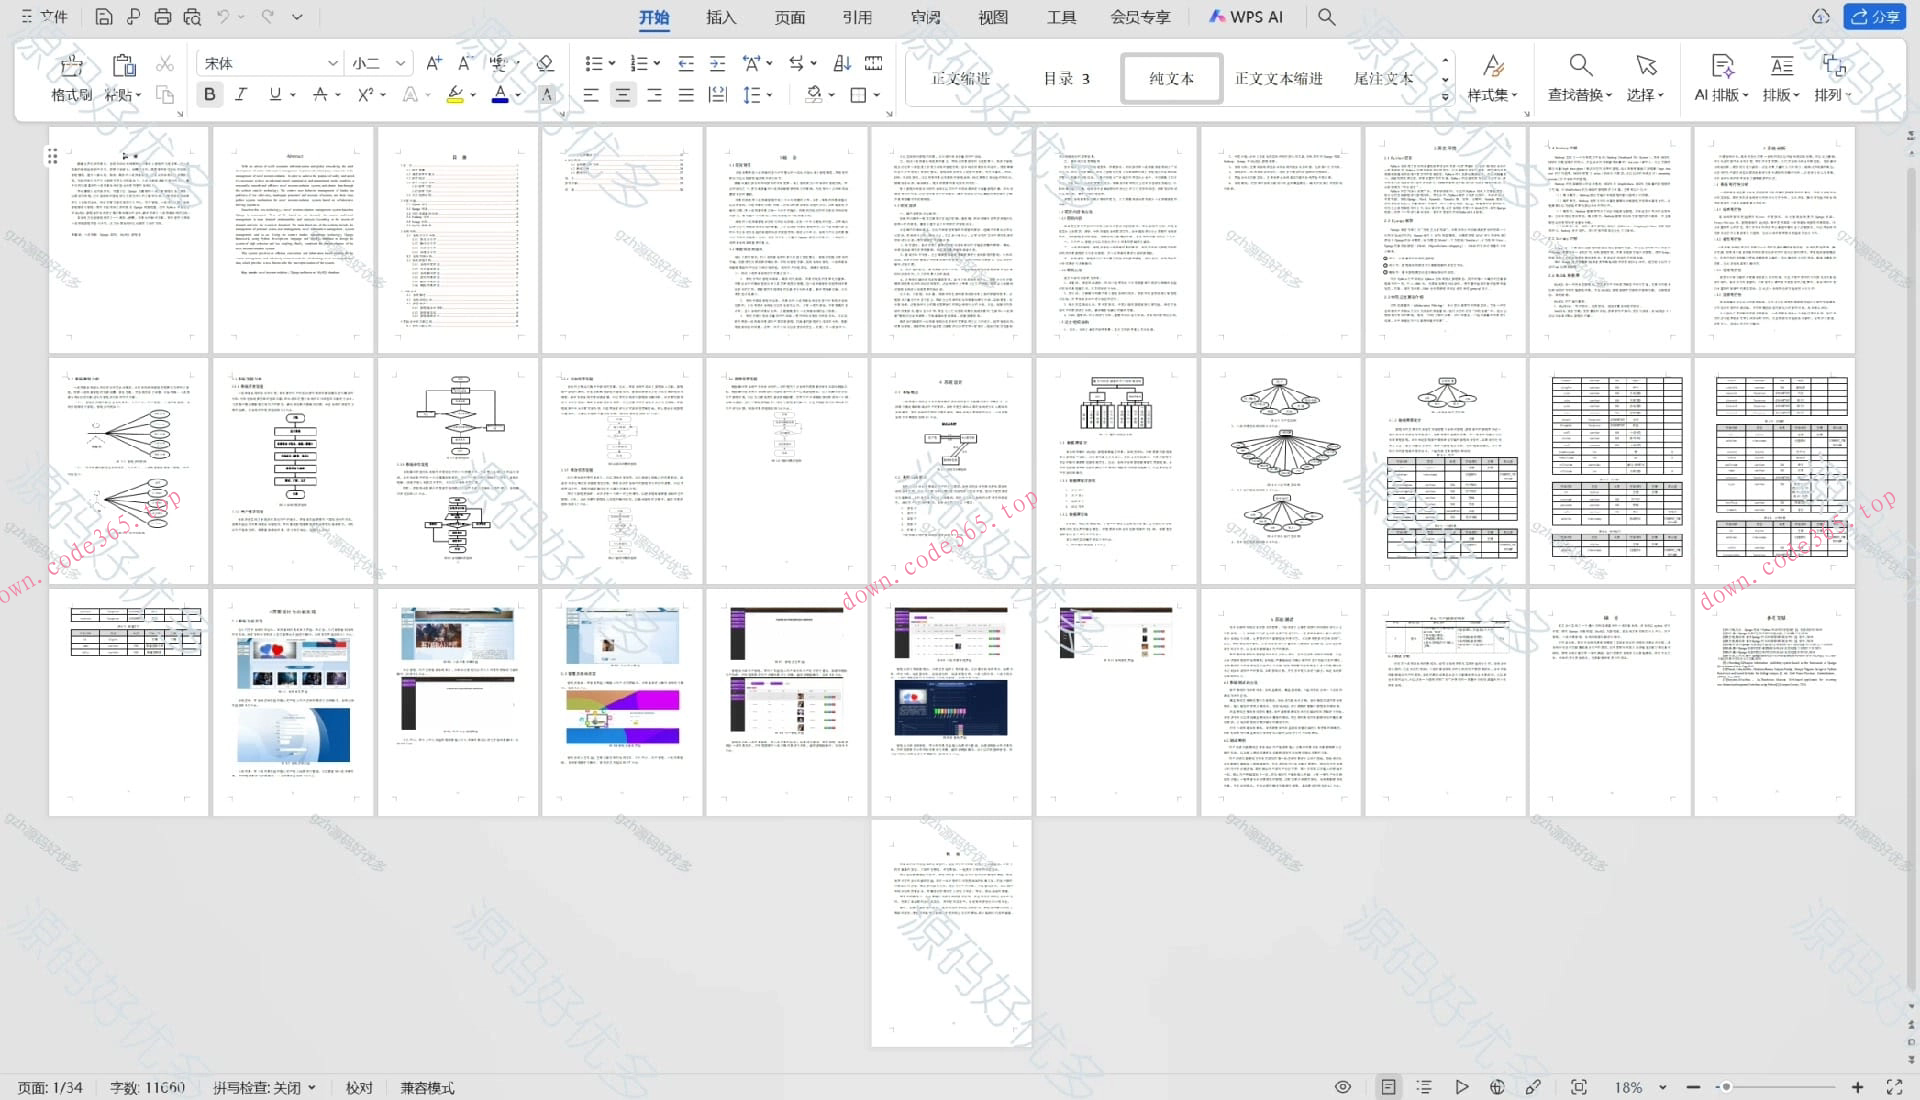Click the WPS AI button
The width and height of the screenshot is (1920, 1100).
1246,17
